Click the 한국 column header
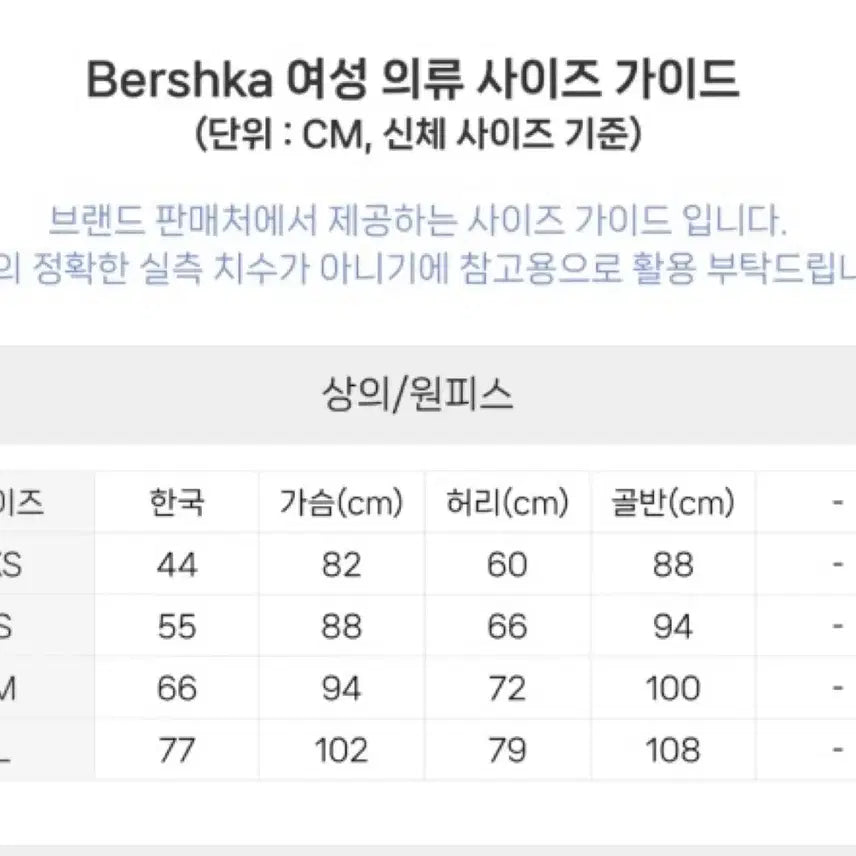856x856 pixels. coord(176,502)
